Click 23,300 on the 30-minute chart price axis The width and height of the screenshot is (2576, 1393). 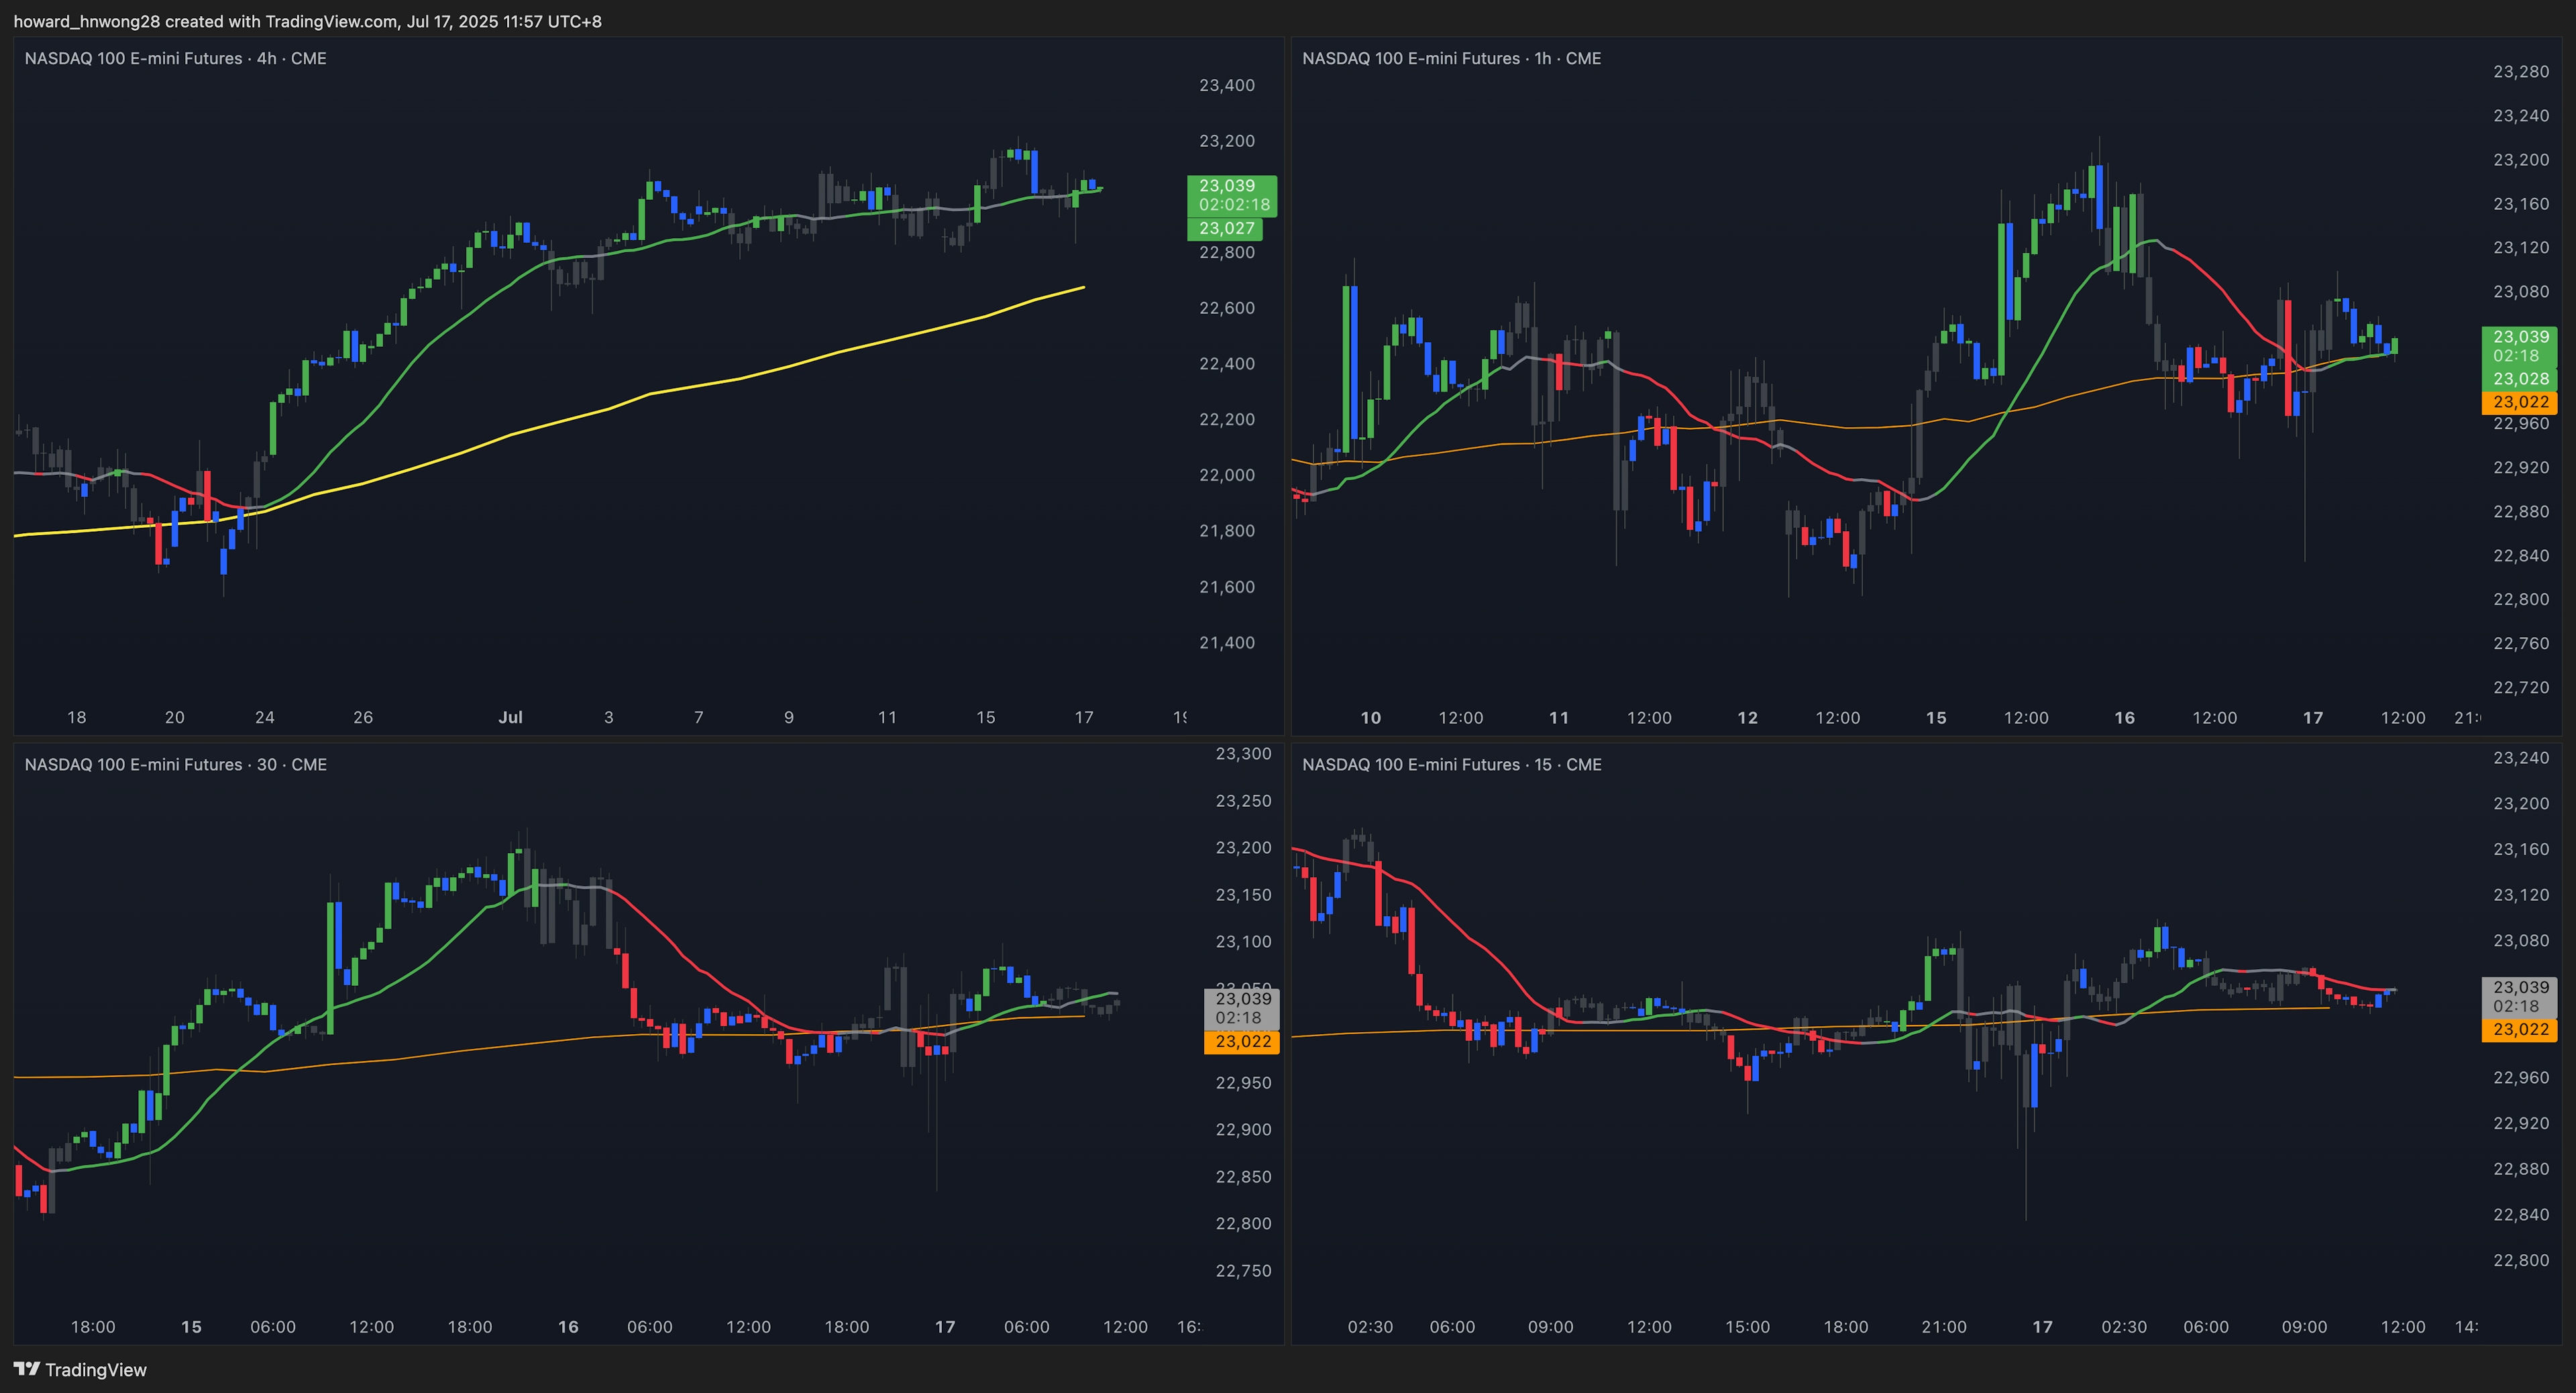point(1243,754)
